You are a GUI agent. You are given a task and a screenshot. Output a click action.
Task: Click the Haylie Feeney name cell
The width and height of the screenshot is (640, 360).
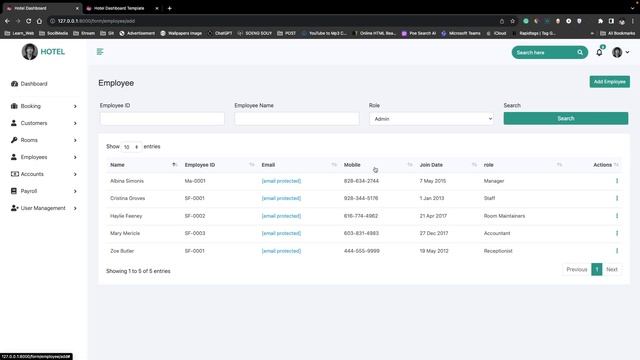(x=126, y=216)
